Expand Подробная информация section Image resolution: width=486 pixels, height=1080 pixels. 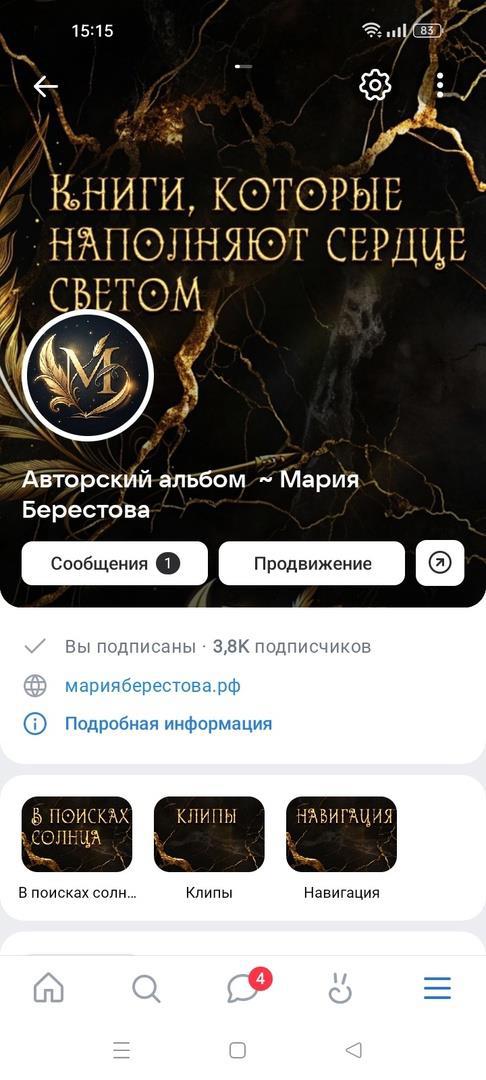click(169, 723)
